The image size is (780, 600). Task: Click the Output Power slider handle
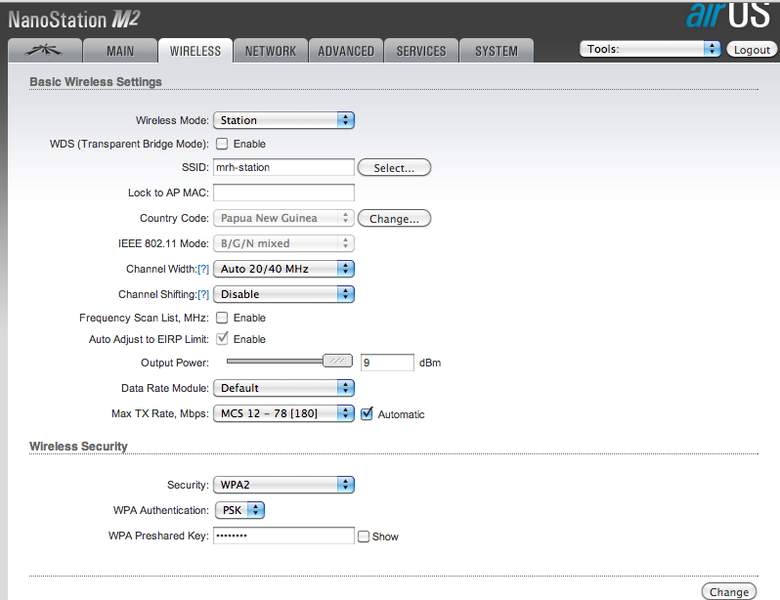pos(337,361)
